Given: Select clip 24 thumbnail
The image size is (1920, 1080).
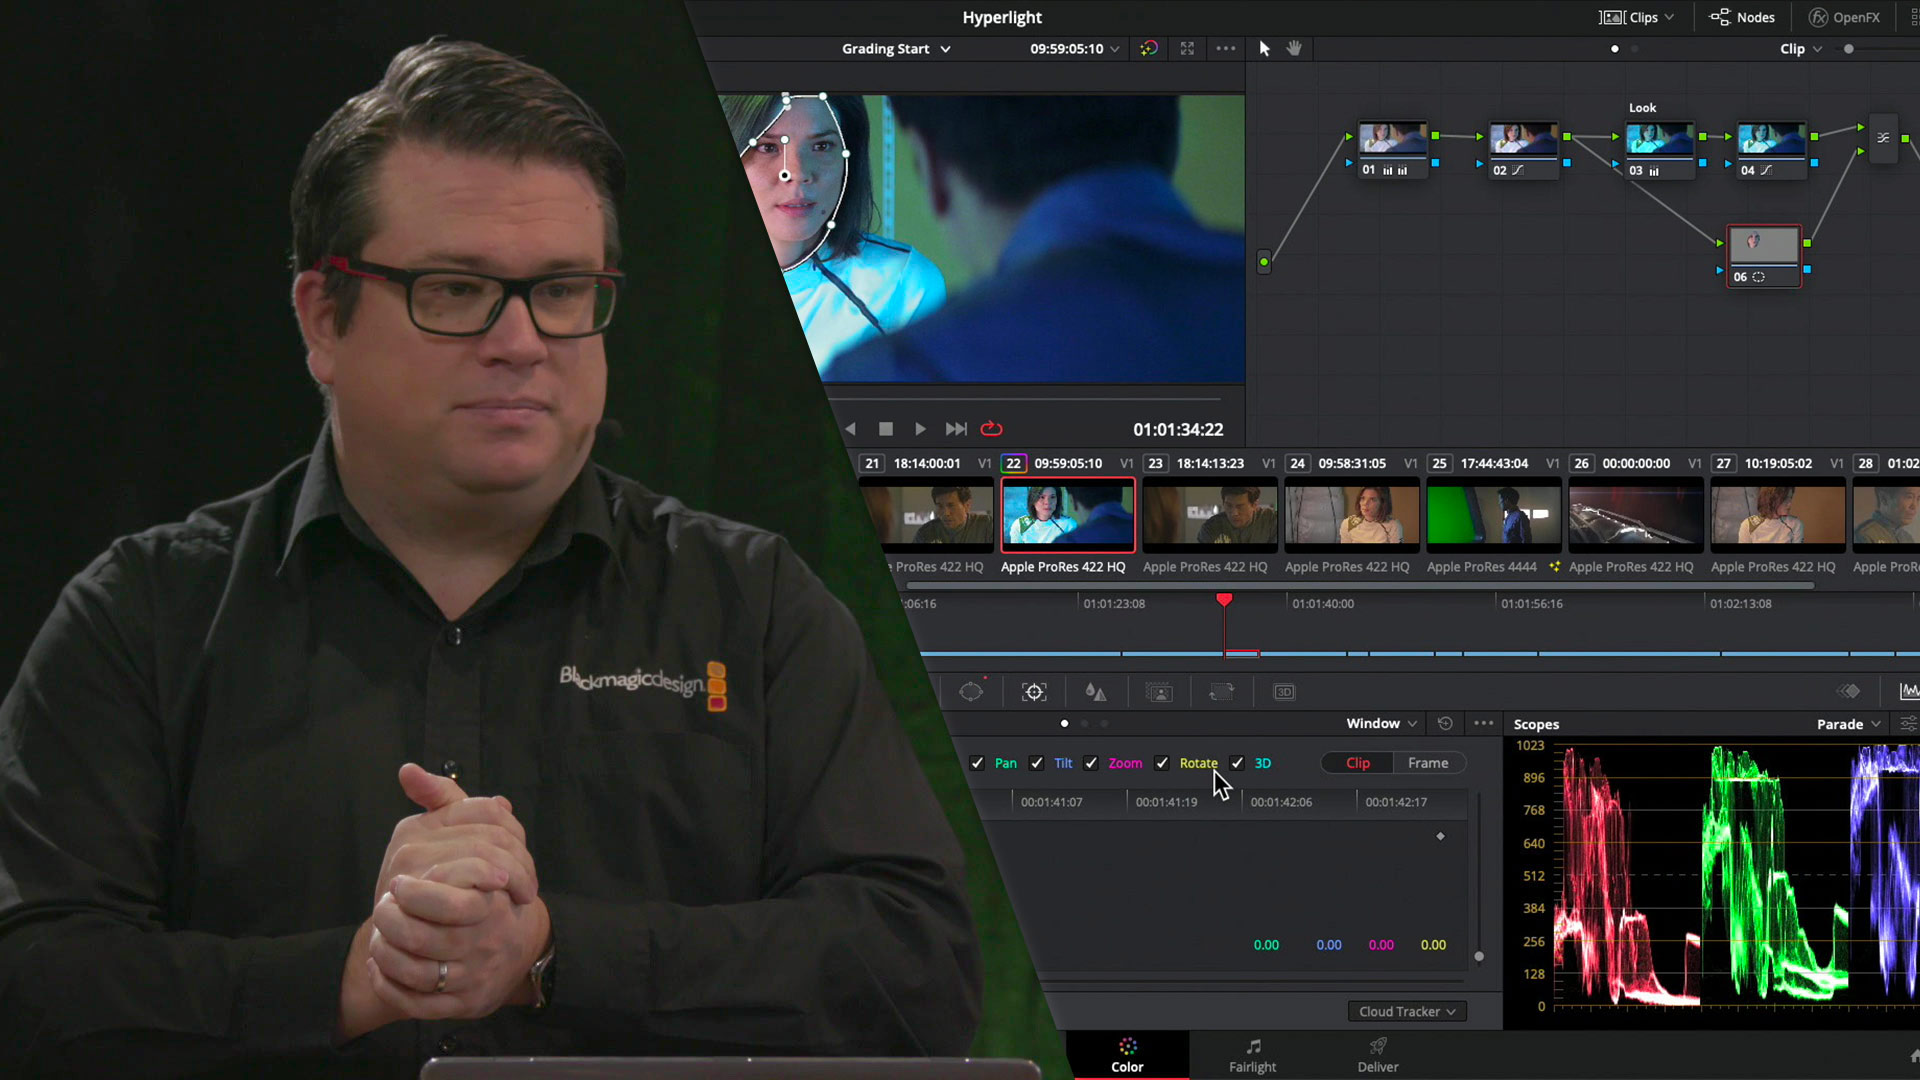Looking at the screenshot, I should tap(1352, 515).
